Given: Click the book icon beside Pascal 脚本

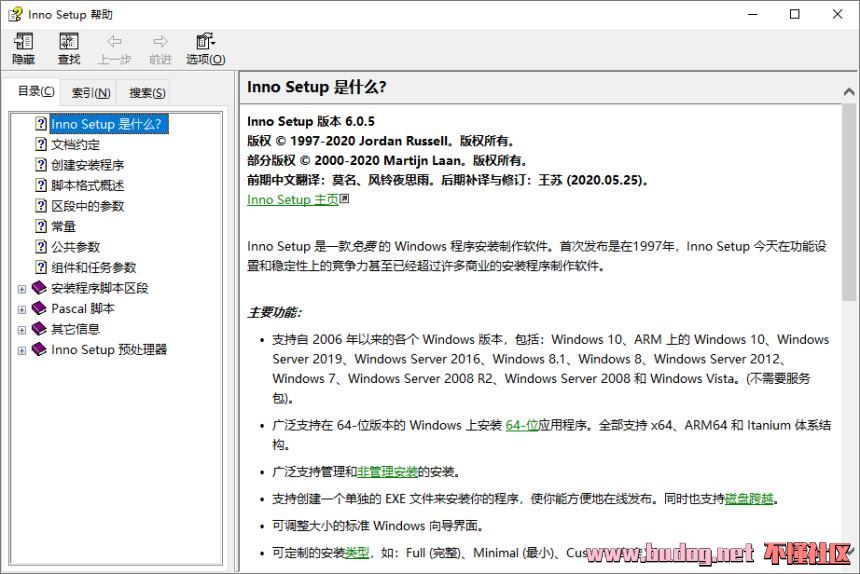Looking at the screenshot, I should (x=39, y=308).
